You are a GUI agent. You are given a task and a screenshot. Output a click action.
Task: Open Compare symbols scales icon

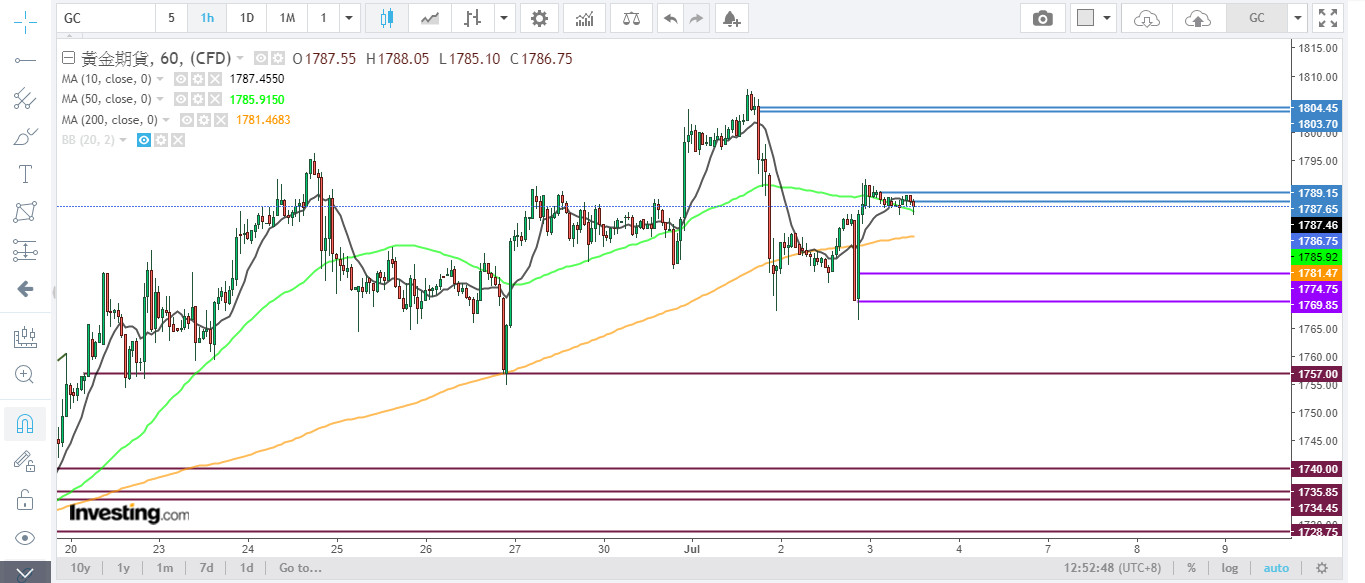(631, 18)
